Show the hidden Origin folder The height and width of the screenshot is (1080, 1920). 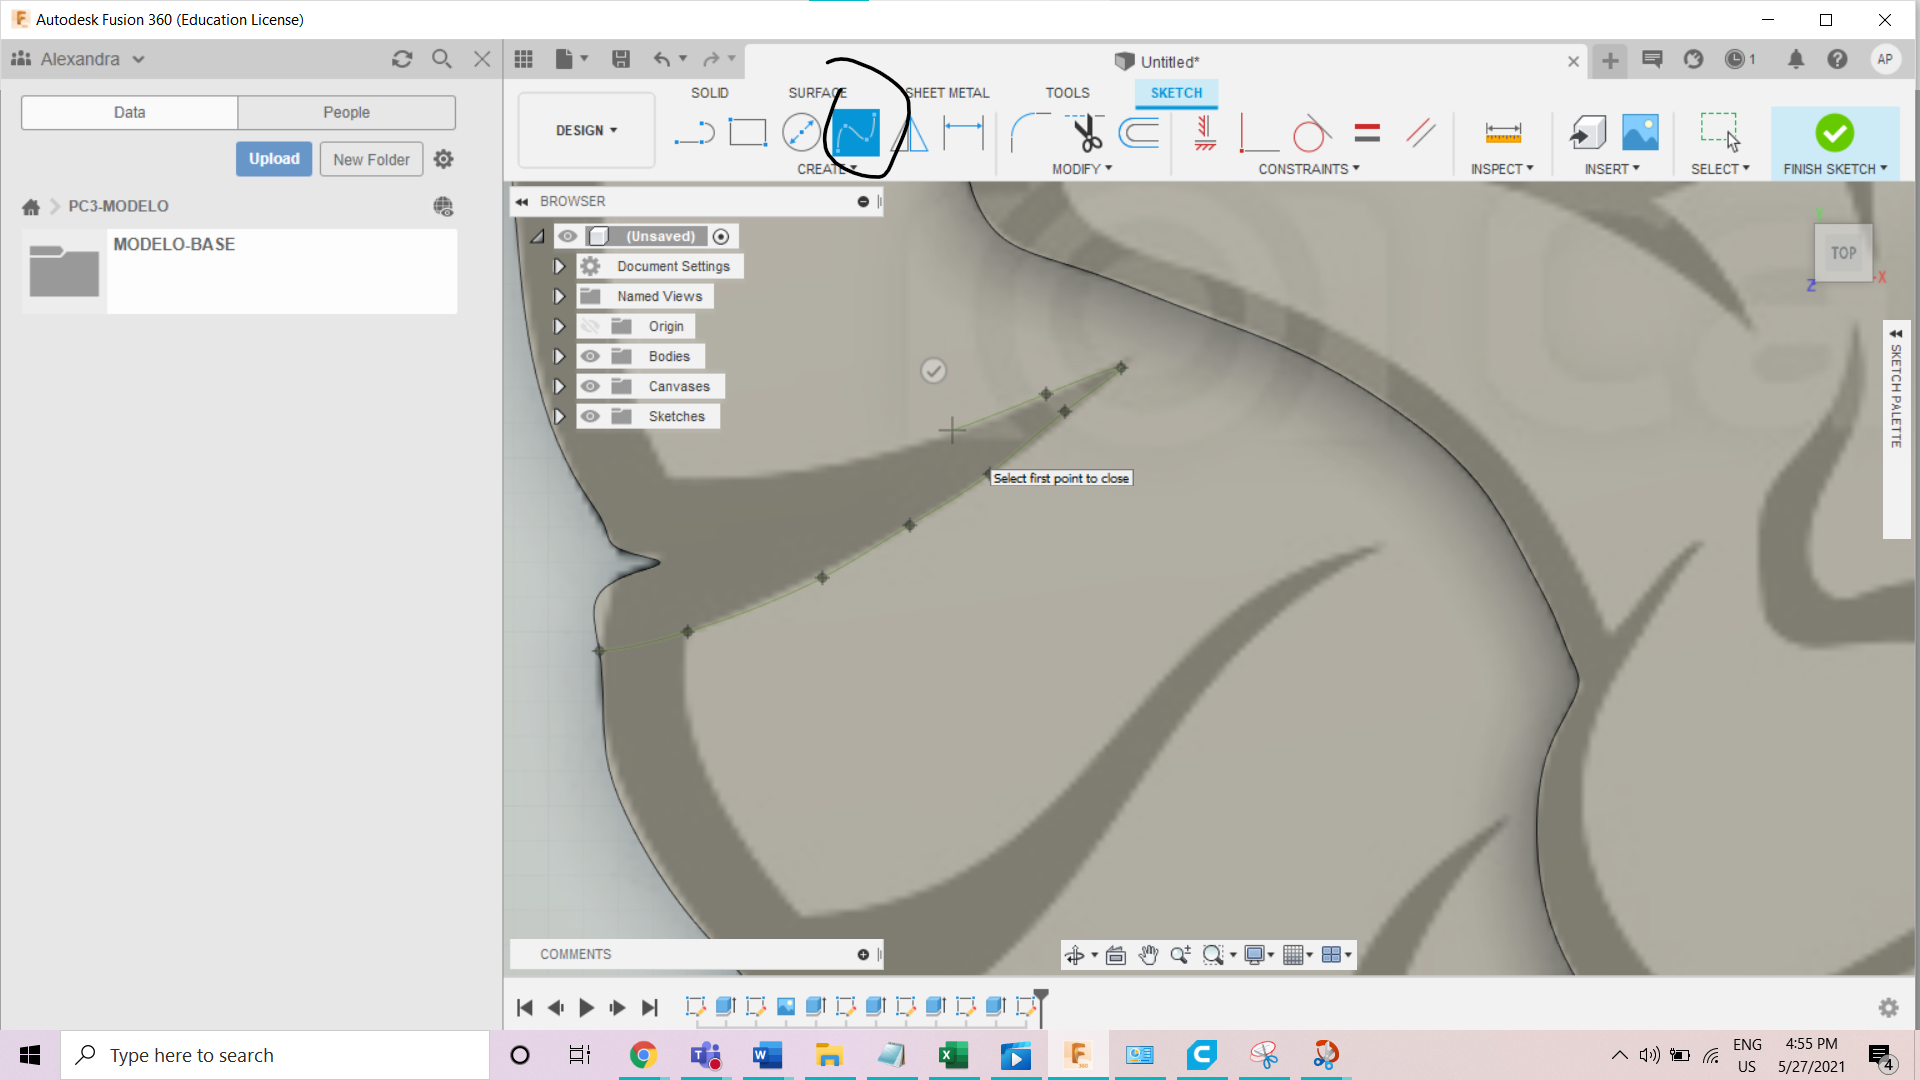coord(590,326)
